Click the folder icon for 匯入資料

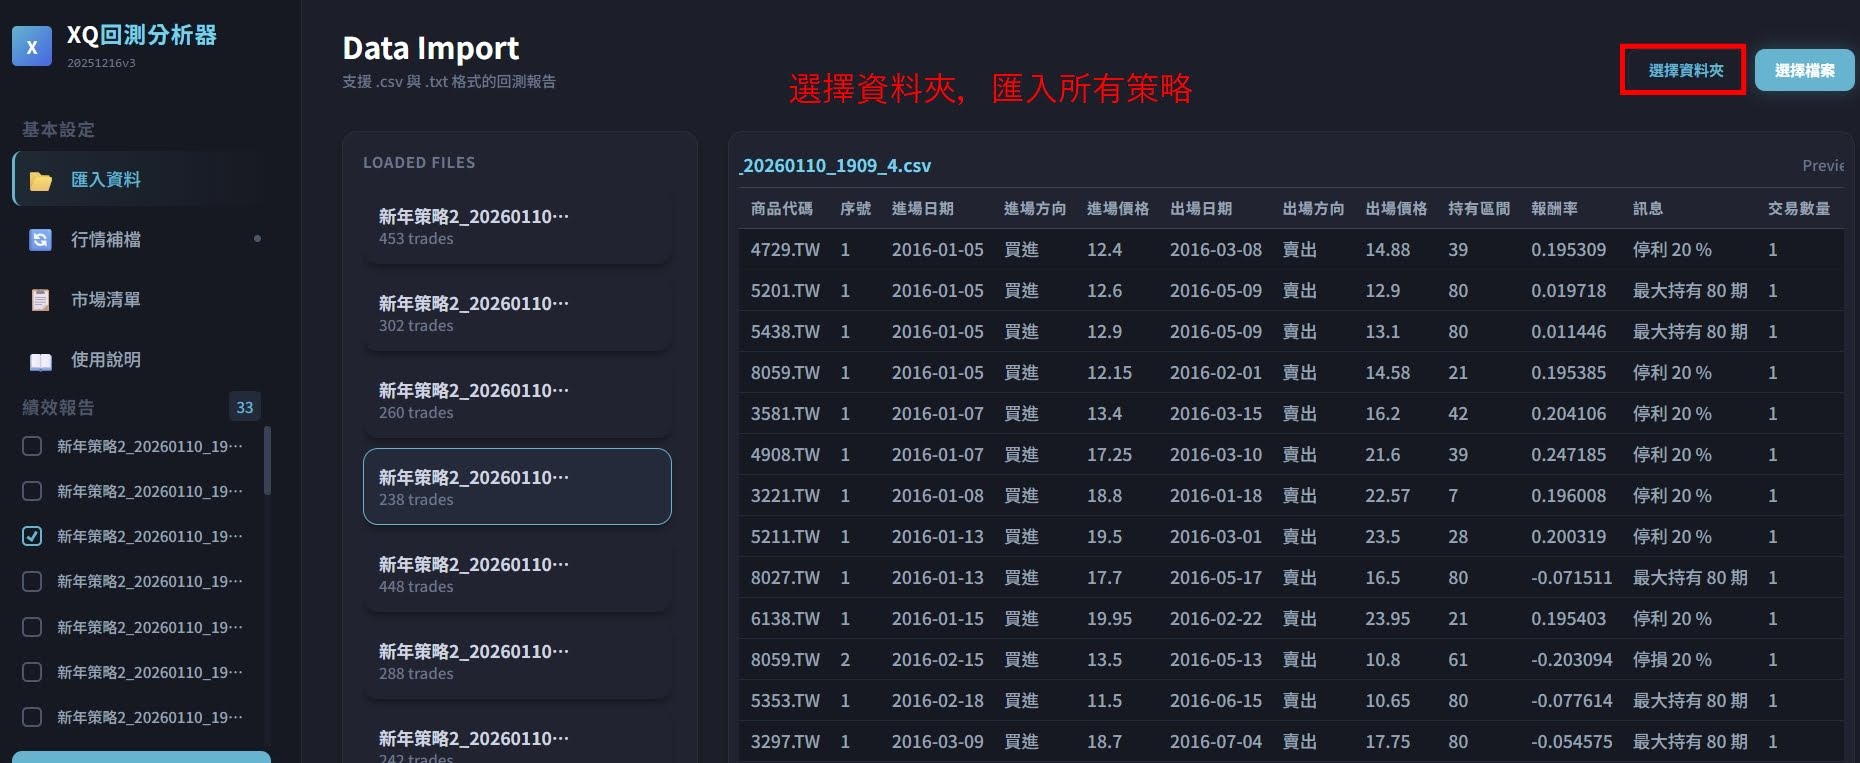41,181
